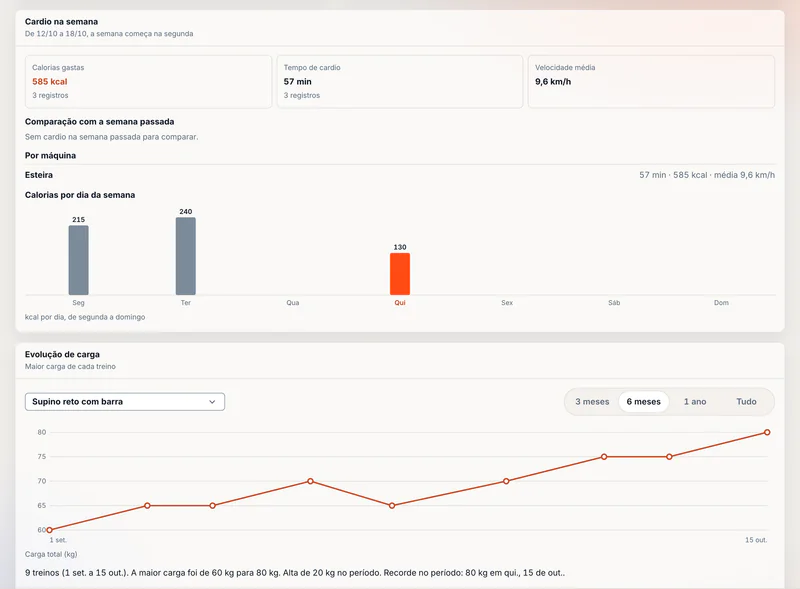
Task: Click the highlighted "Qui" day label
Action: 400,303
